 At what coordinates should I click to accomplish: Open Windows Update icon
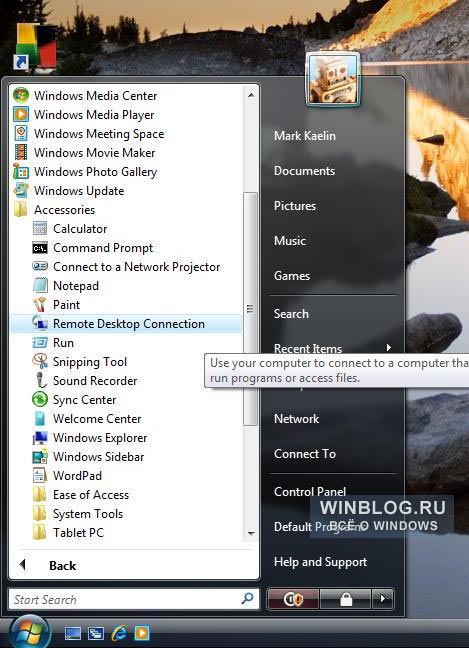point(21,191)
